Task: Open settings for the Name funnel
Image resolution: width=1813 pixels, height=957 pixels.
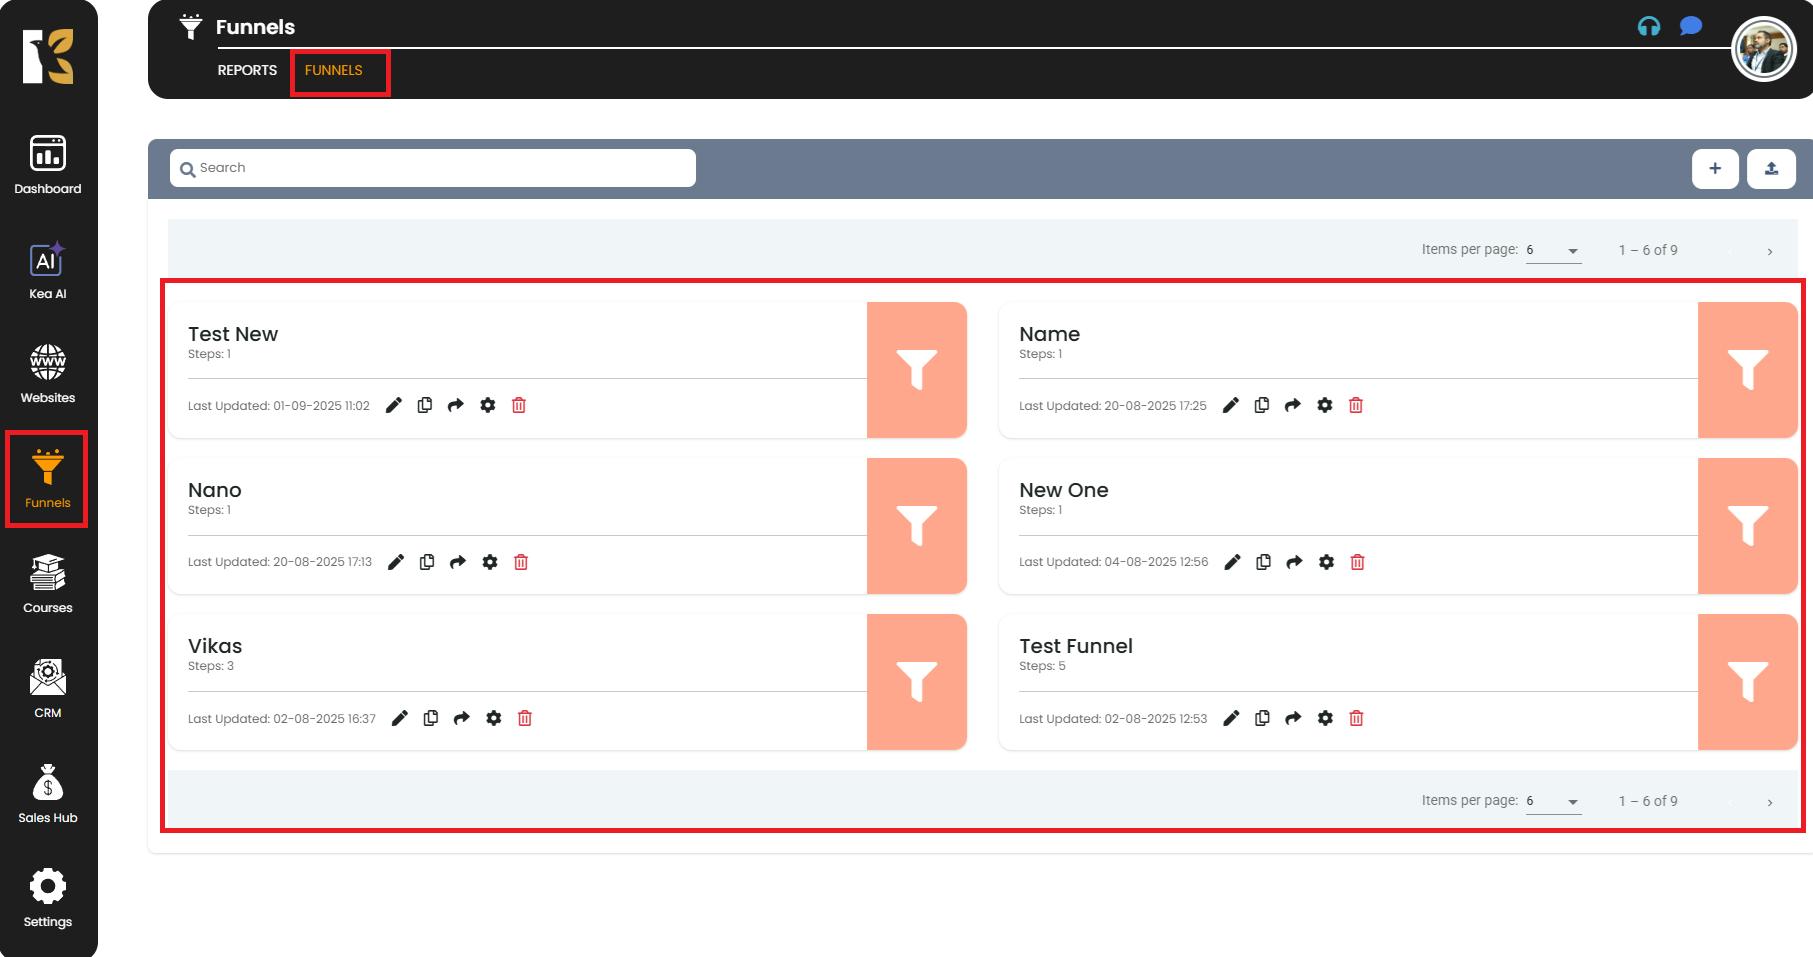Action: click(x=1324, y=405)
